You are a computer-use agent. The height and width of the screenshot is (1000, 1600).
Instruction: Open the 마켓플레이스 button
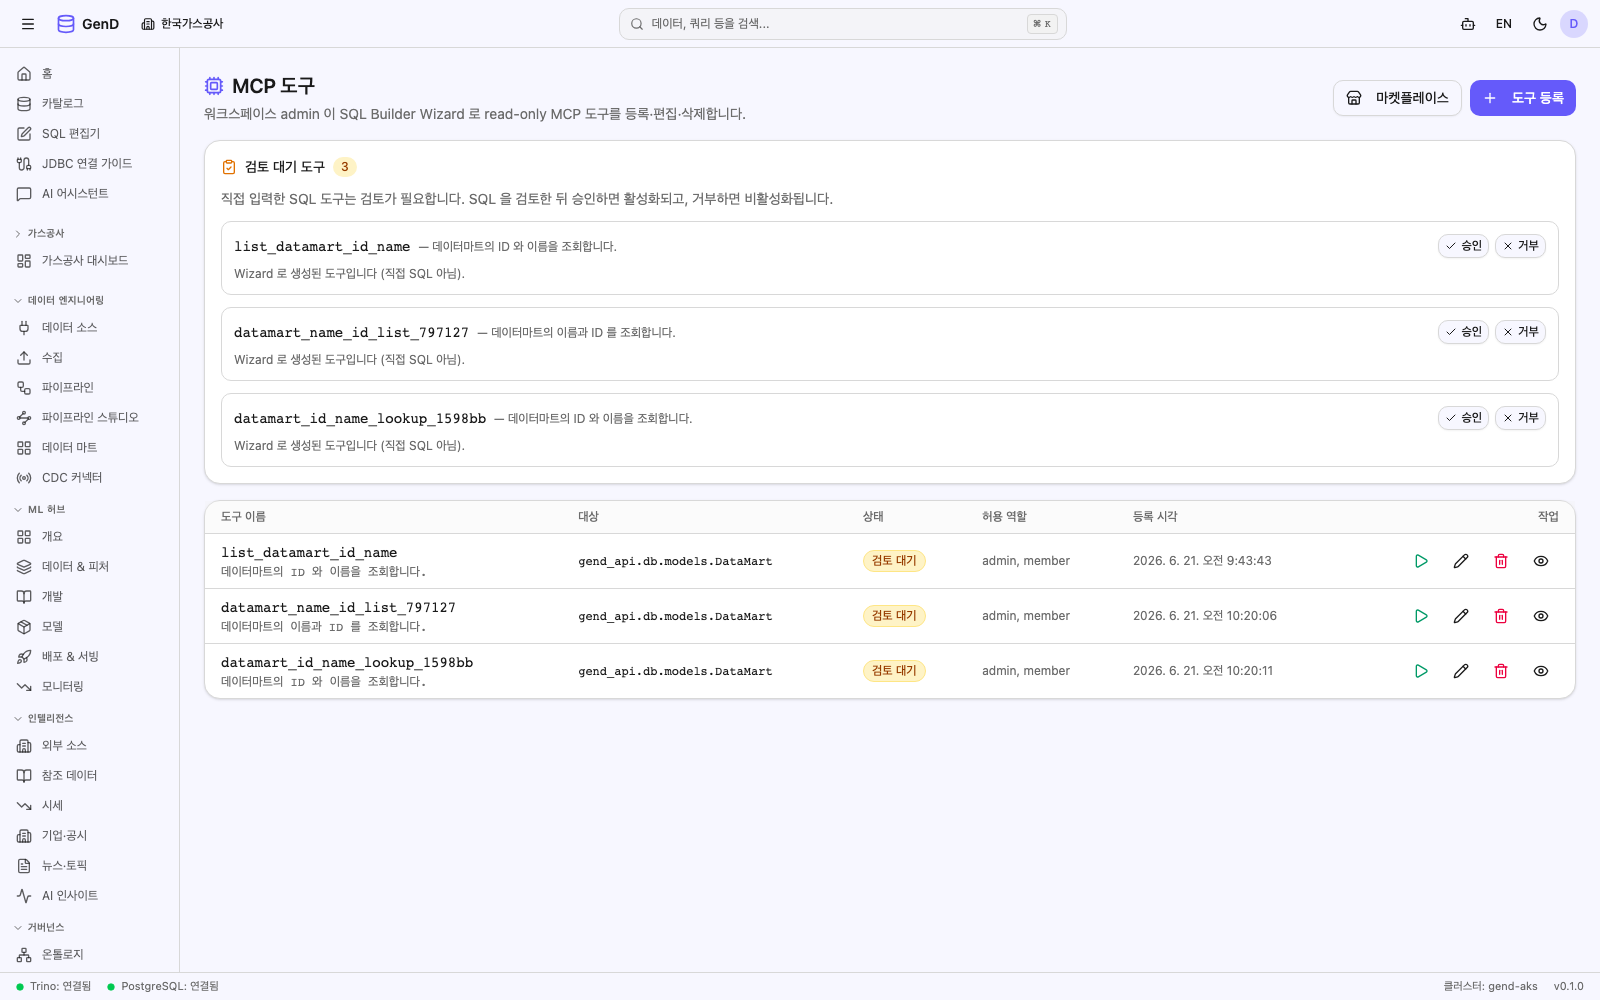pos(1397,98)
